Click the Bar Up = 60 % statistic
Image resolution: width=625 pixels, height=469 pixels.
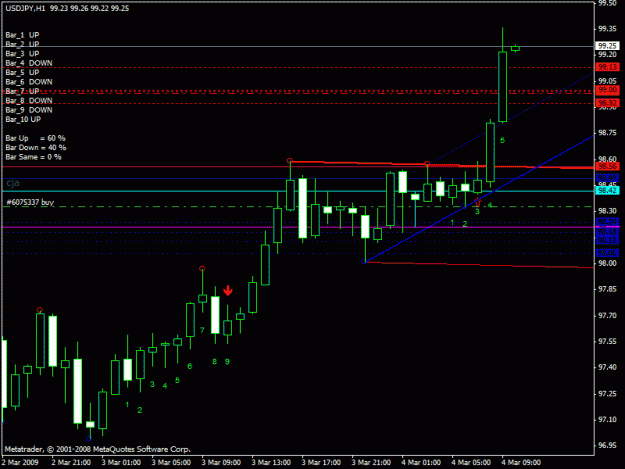35,138
